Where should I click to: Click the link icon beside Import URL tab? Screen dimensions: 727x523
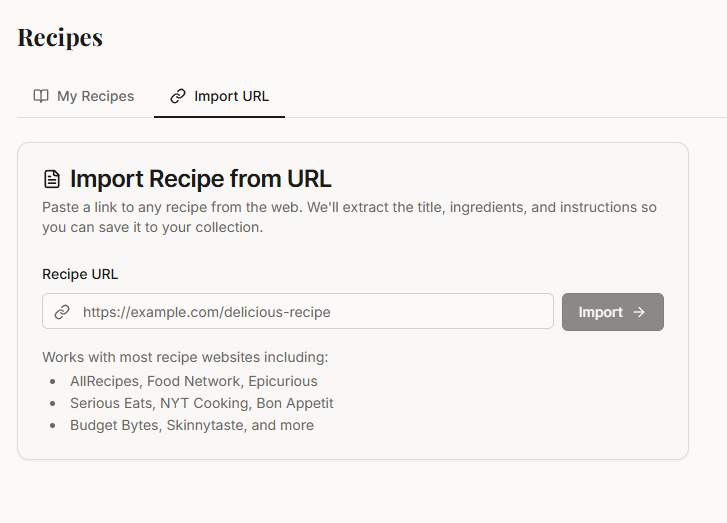tap(178, 96)
